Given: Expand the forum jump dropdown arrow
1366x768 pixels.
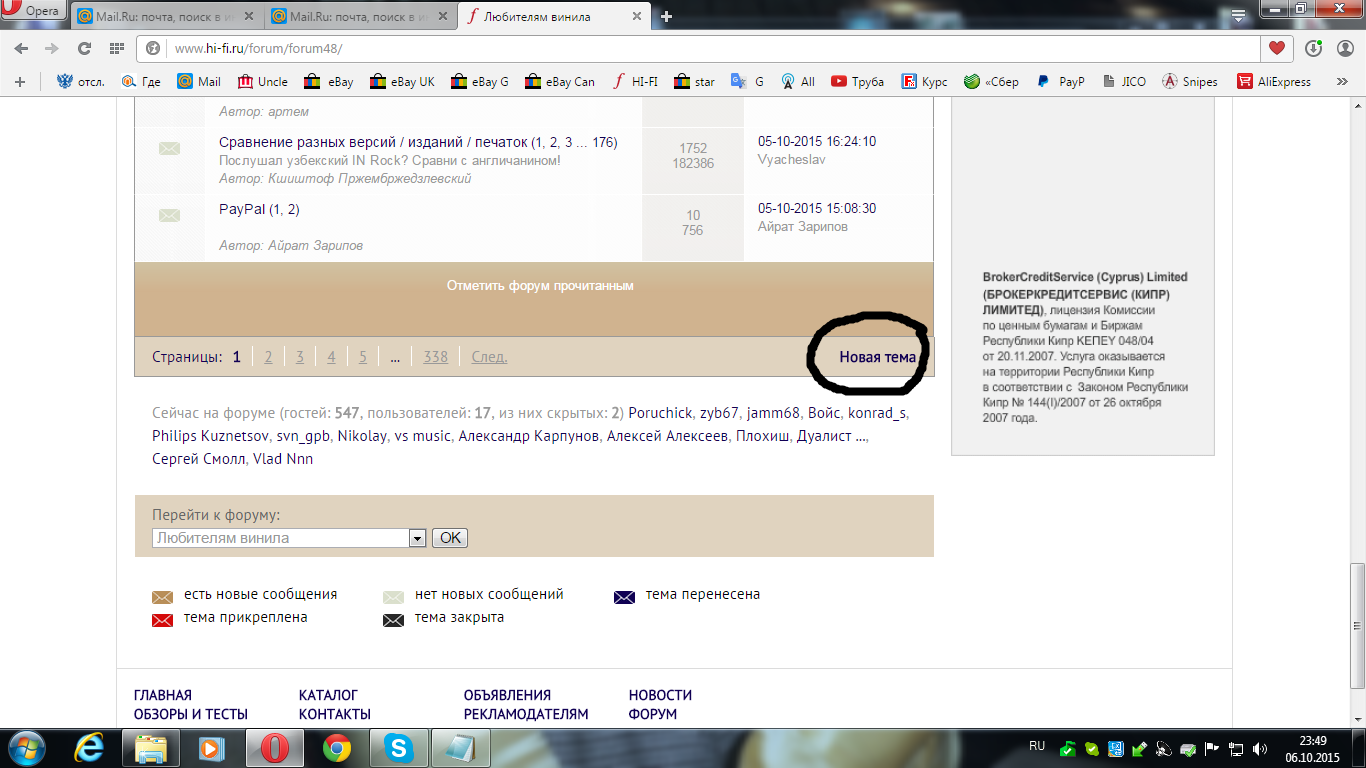Looking at the screenshot, I should [x=417, y=538].
